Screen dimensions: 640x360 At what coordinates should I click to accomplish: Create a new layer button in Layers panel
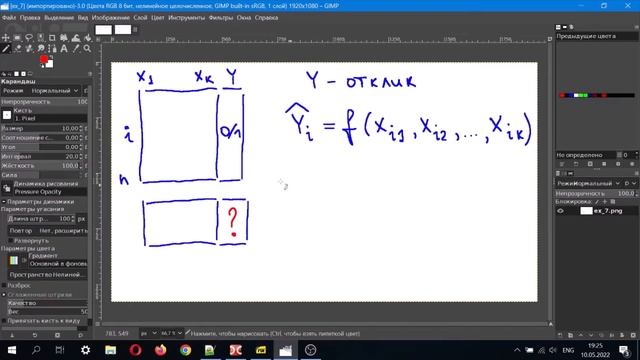[560, 335]
